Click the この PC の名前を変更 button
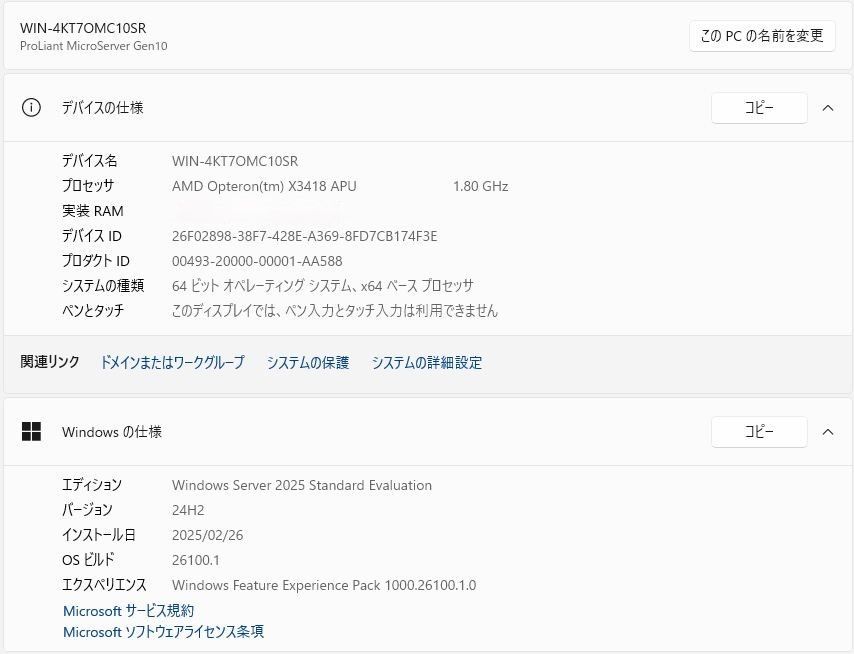The width and height of the screenshot is (854, 654). (762, 36)
